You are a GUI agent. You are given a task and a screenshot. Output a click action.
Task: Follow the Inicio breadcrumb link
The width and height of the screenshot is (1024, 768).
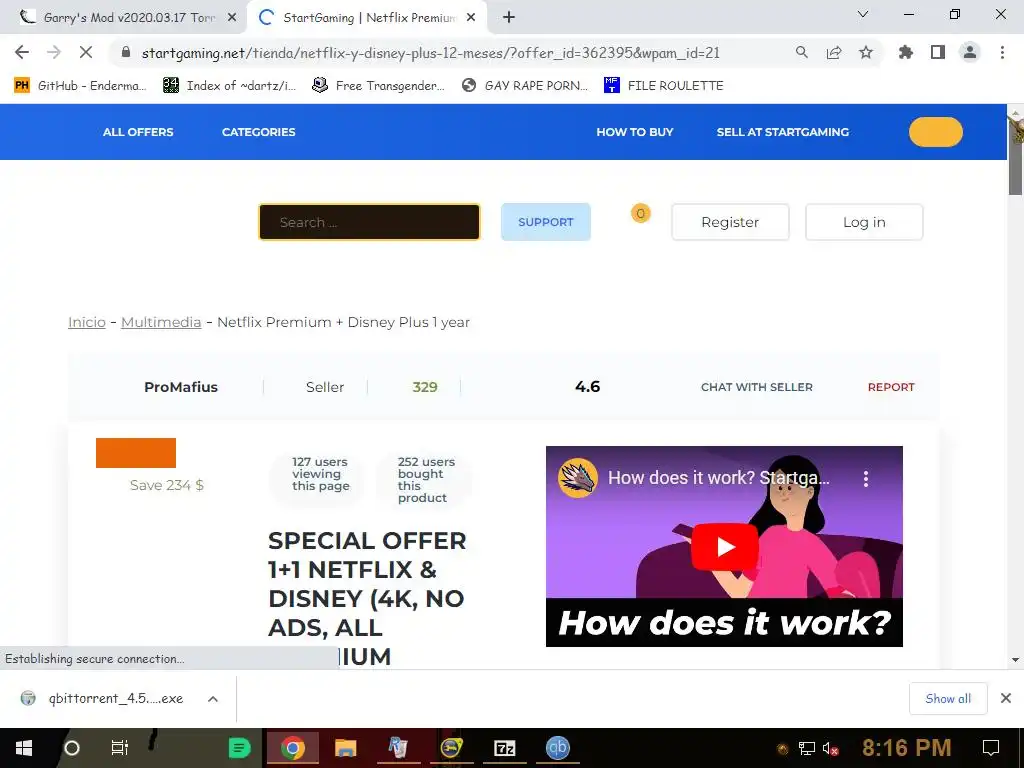[87, 322]
